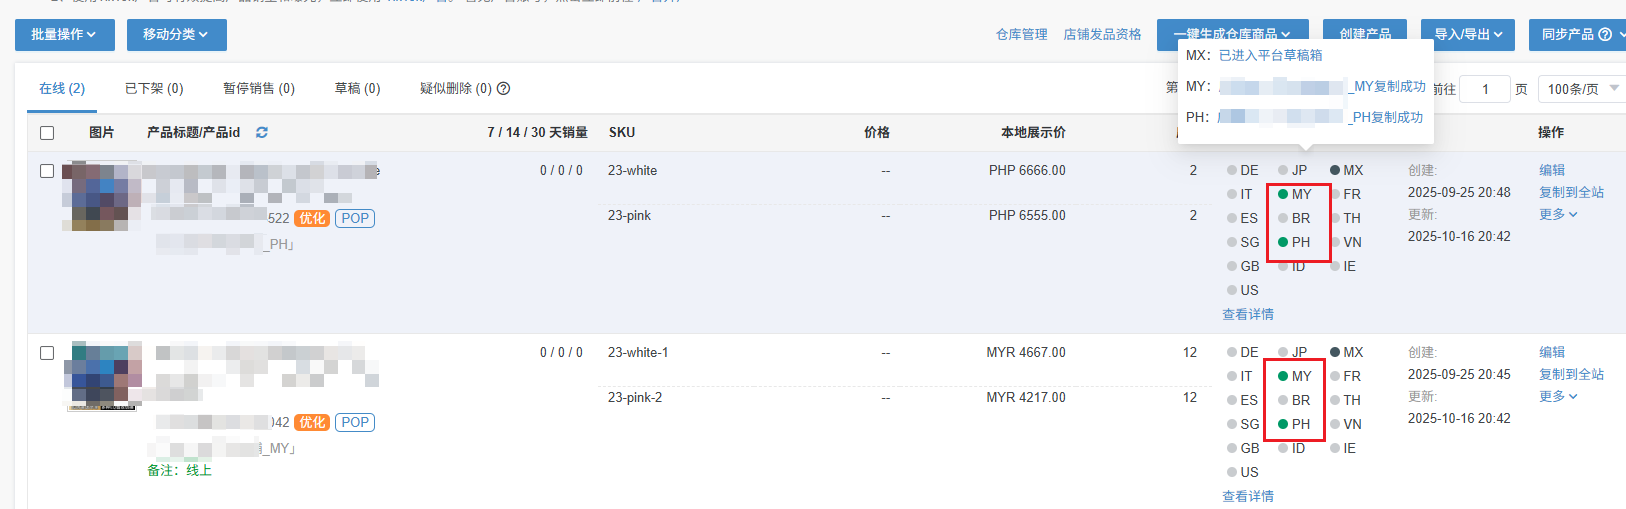Open 仓库管理 link
1626x509 pixels.
[x=1021, y=34]
